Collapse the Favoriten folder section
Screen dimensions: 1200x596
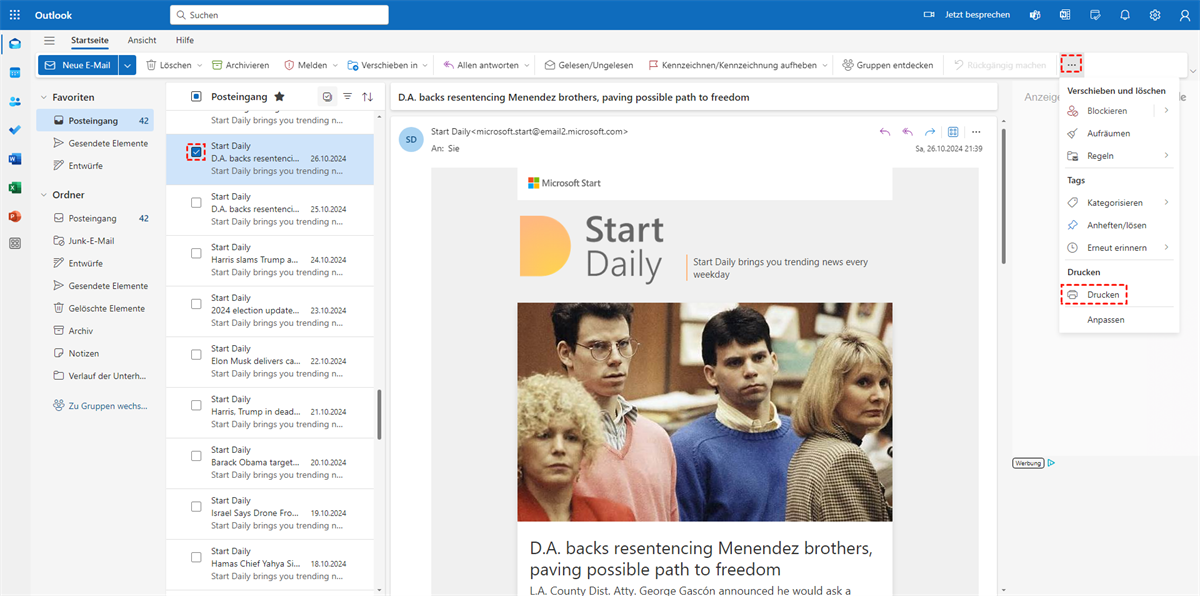(x=43, y=97)
